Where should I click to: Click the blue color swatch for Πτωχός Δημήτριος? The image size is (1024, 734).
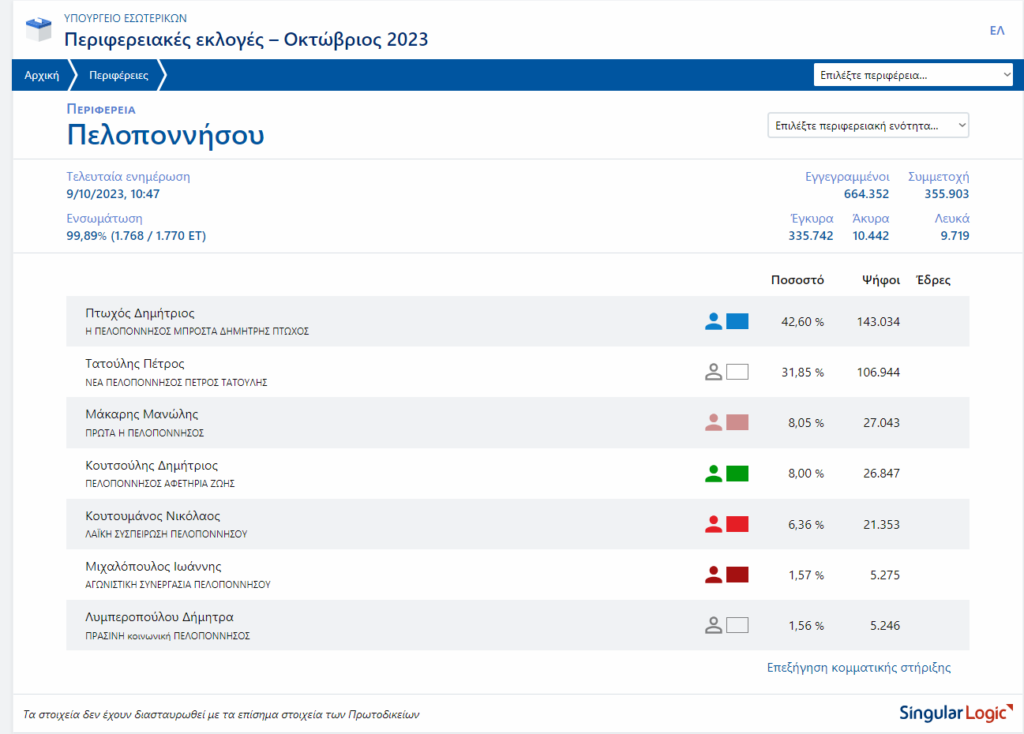click(x=737, y=321)
